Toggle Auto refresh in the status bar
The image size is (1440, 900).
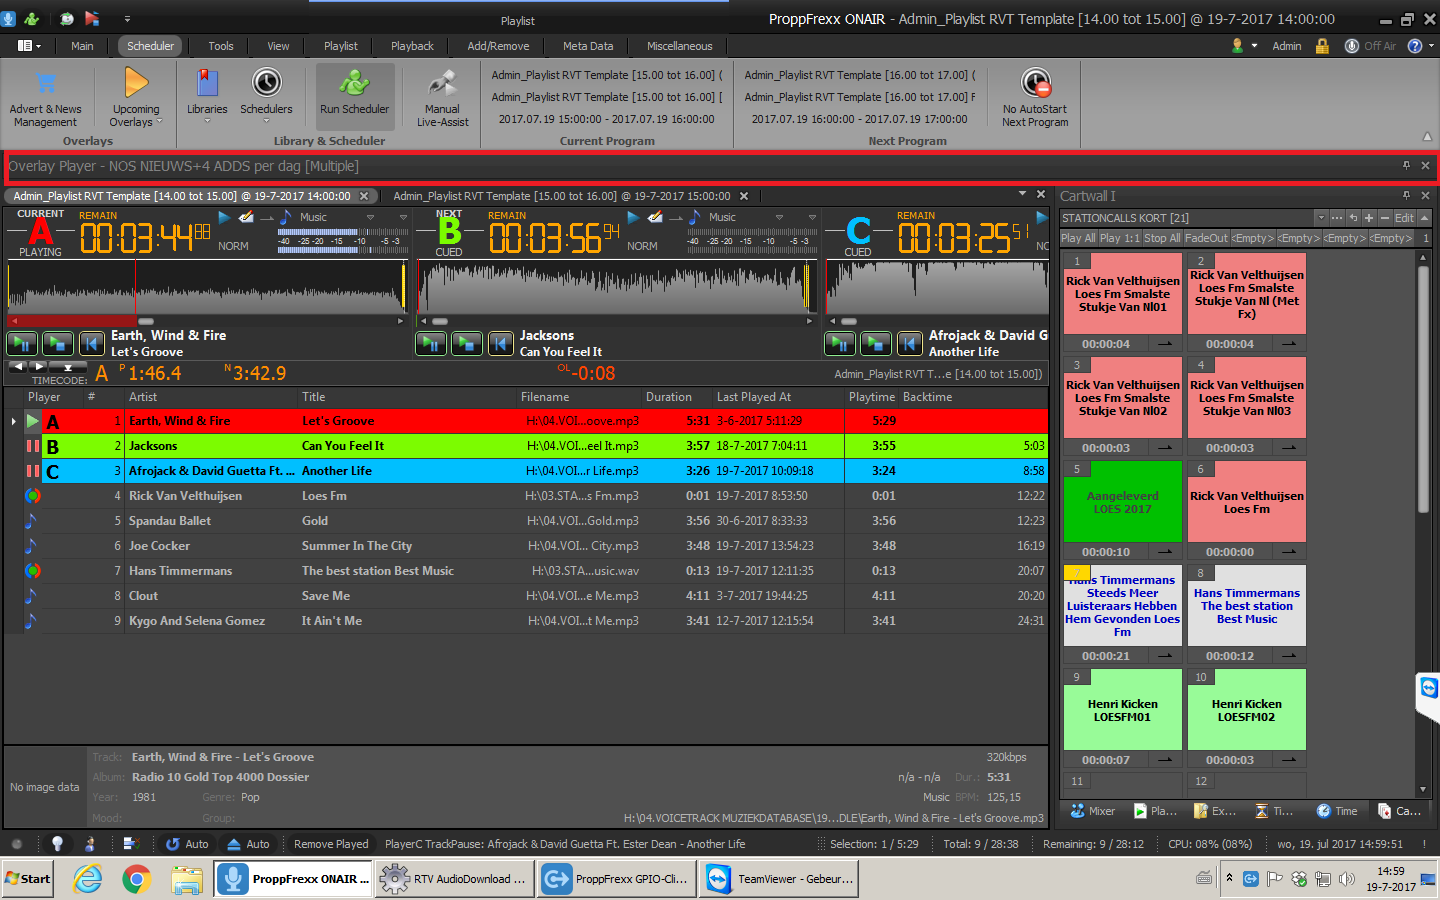coord(187,844)
